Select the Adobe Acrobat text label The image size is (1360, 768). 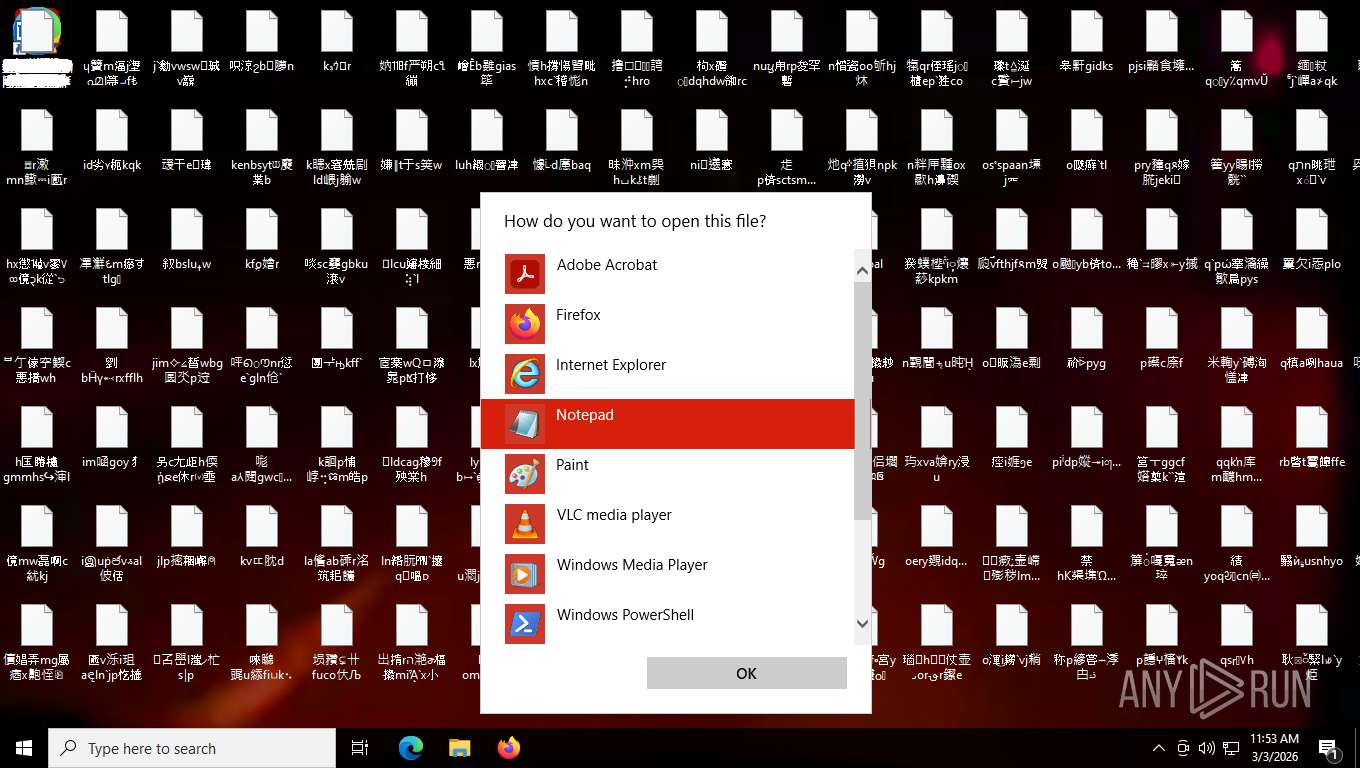click(x=607, y=265)
